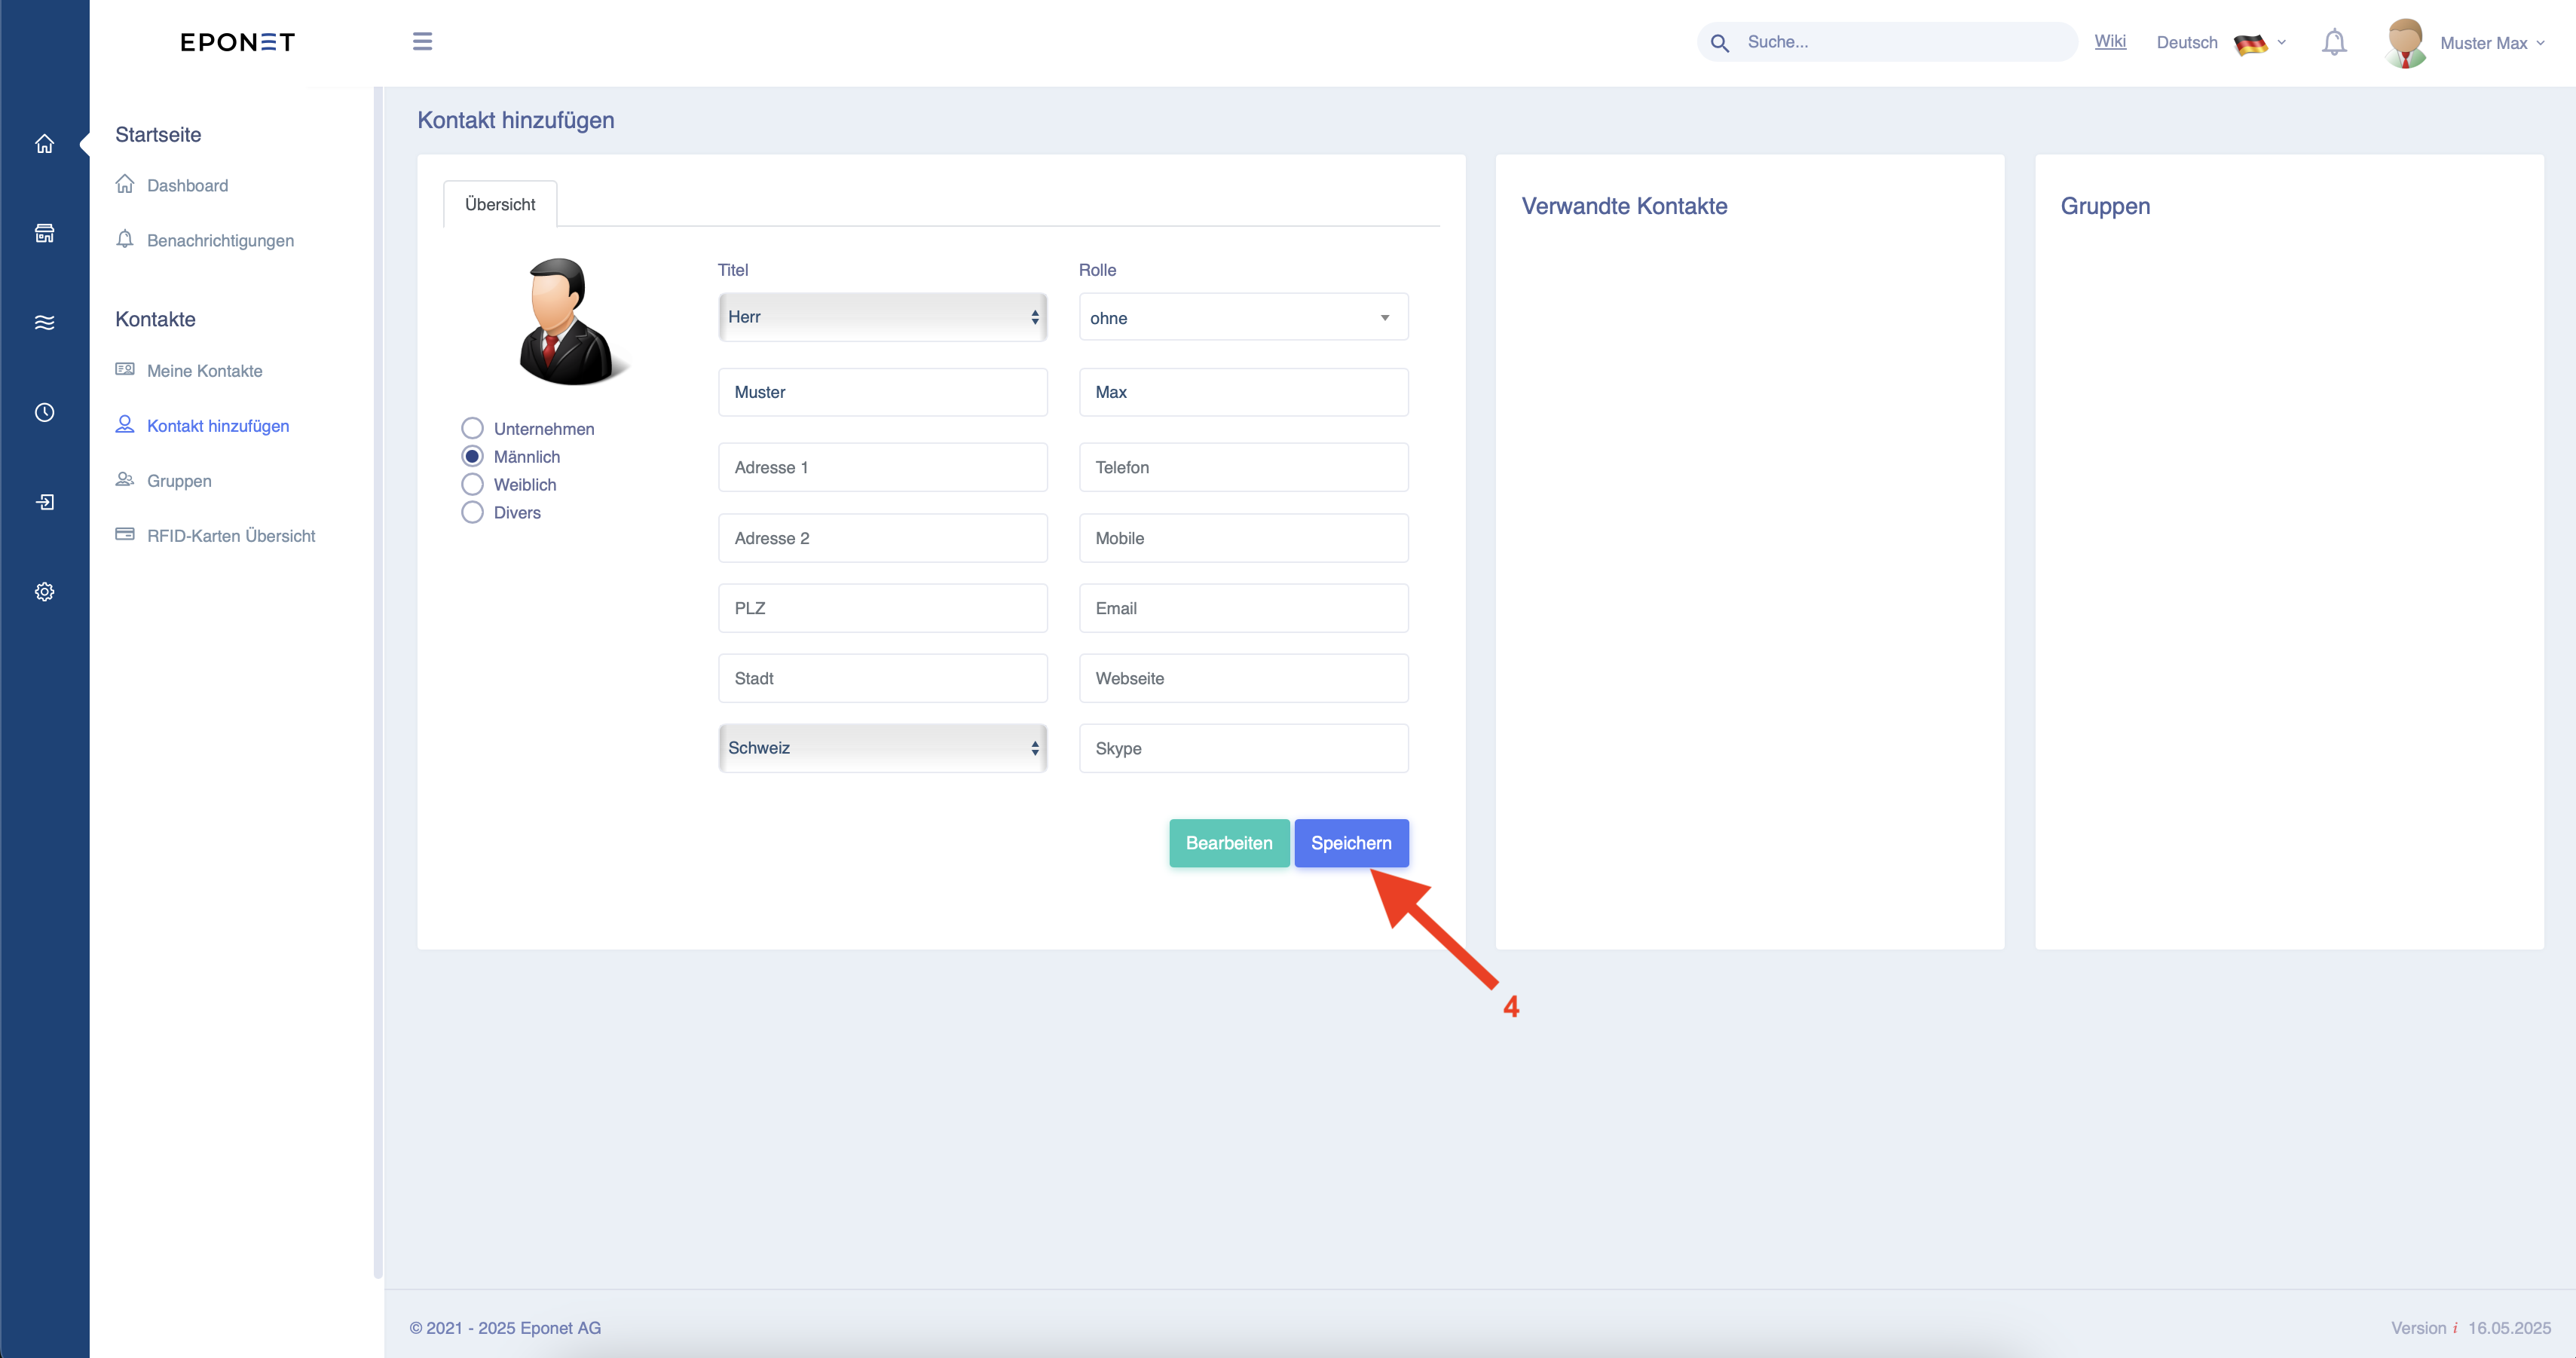Choose the Weiblich radio option
The width and height of the screenshot is (2576, 1358).
472,484
